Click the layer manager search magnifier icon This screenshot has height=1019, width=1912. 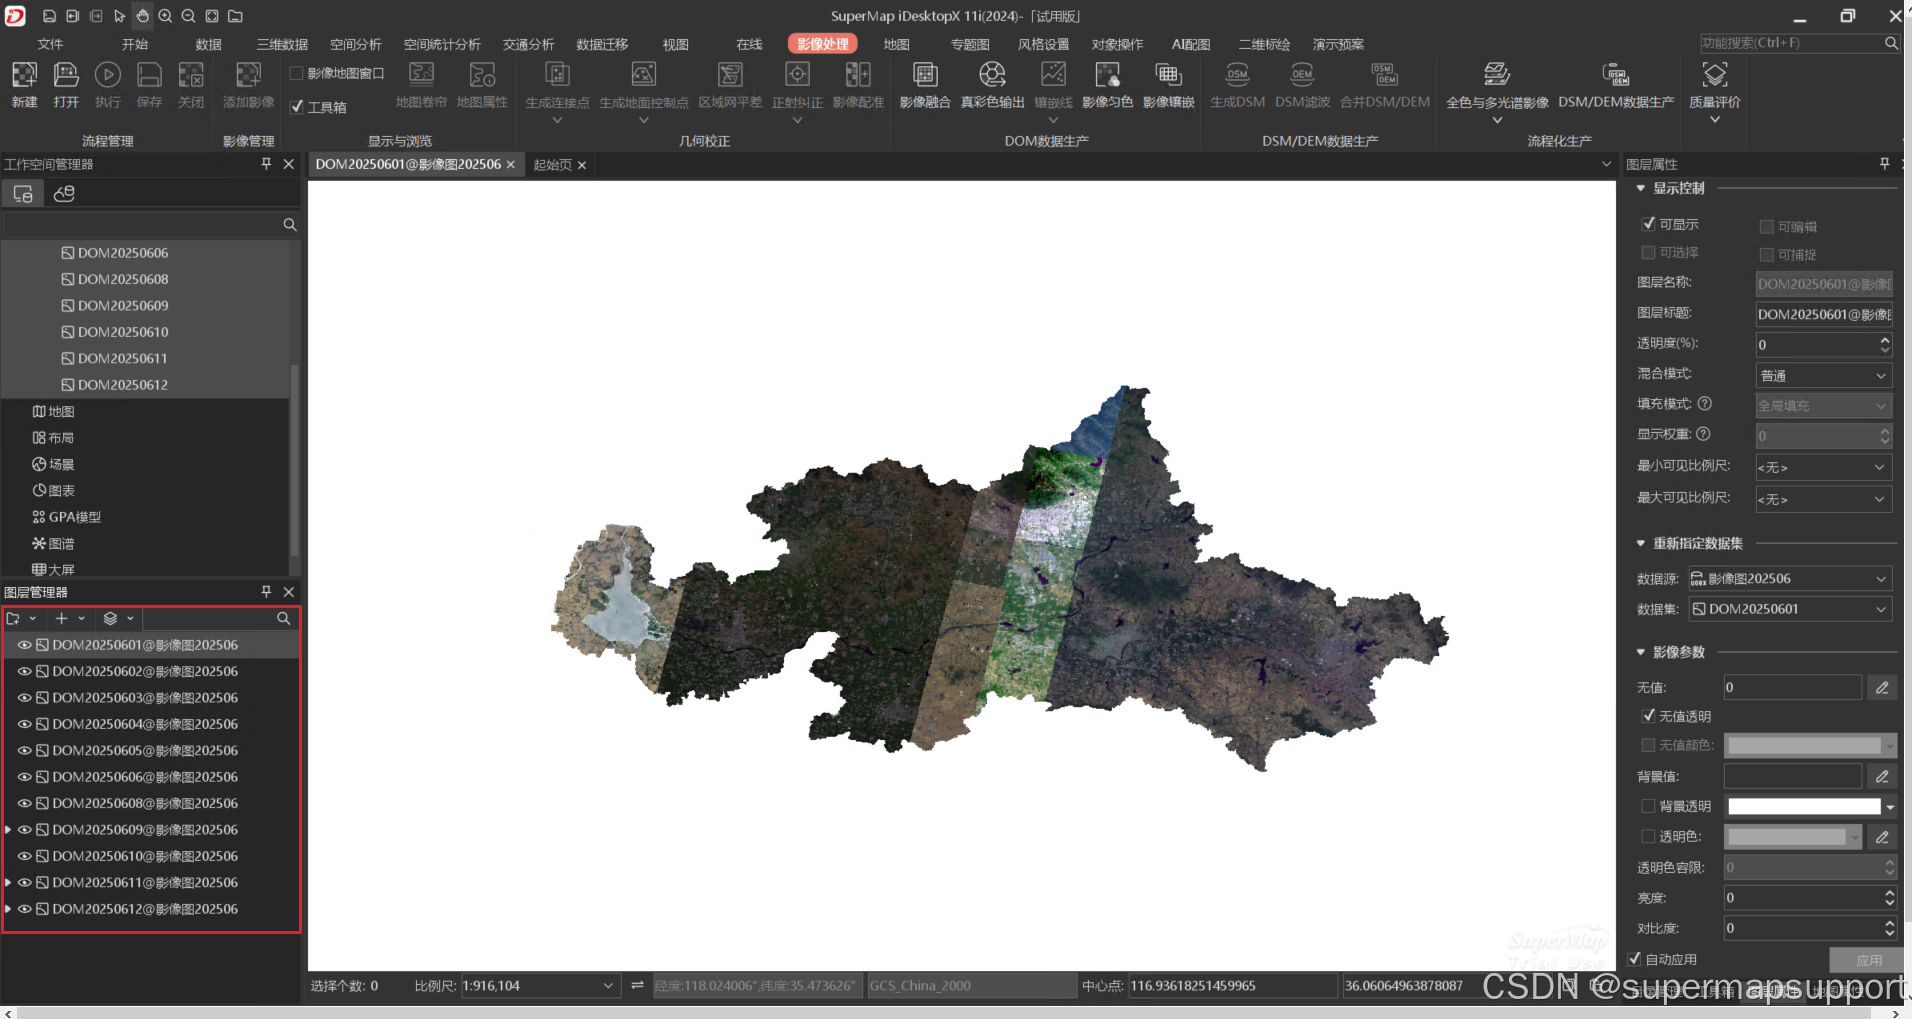pyautogui.click(x=284, y=619)
